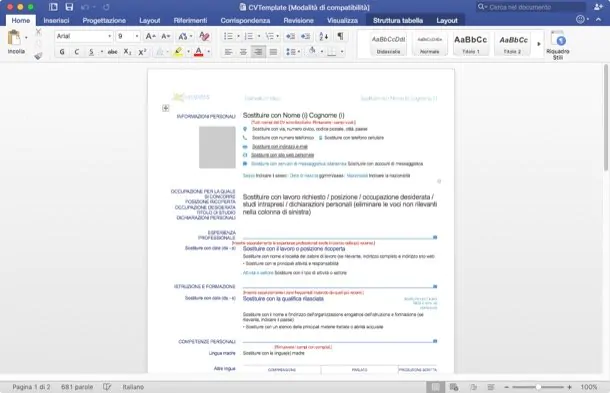The width and height of the screenshot is (610, 393).
Task: Open the Arial font name dropdown
Action: tap(110, 36)
